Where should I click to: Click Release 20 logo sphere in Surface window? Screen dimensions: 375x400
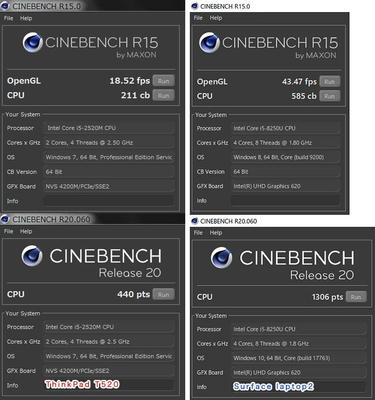click(221, 258)
